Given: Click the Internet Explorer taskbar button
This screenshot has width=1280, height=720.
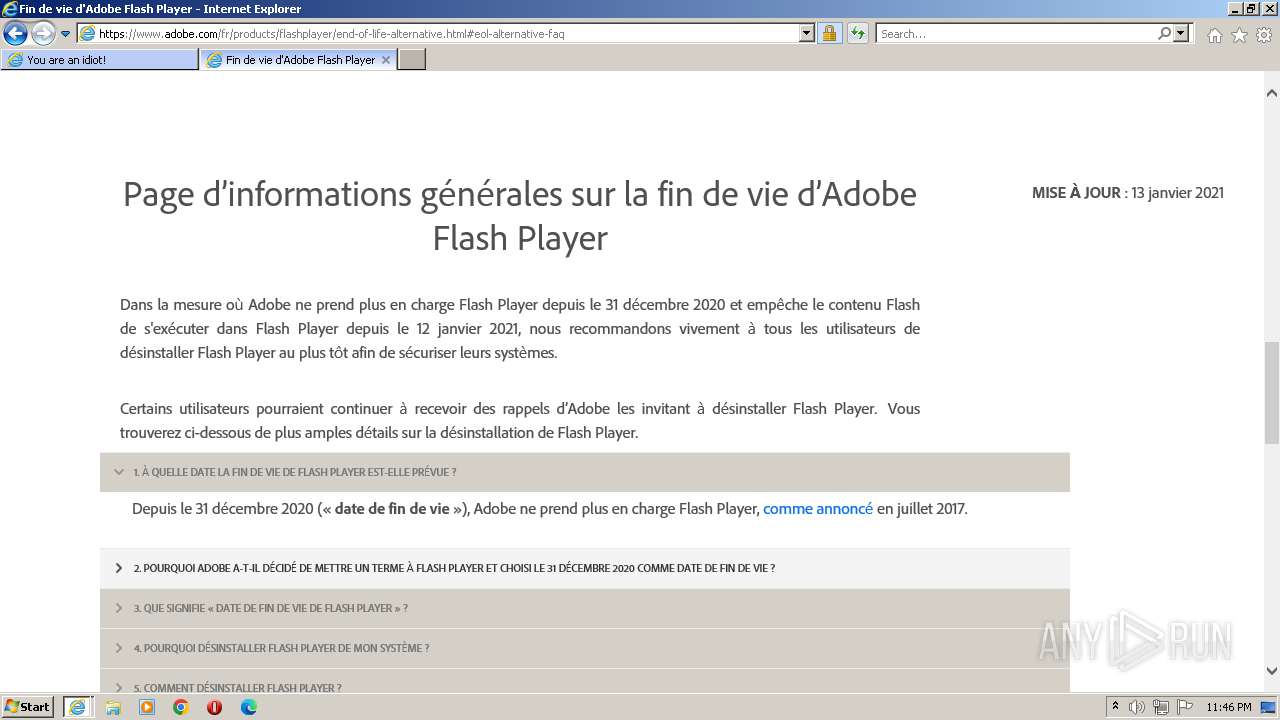Looking at the screenshot, I should (78, 707).
